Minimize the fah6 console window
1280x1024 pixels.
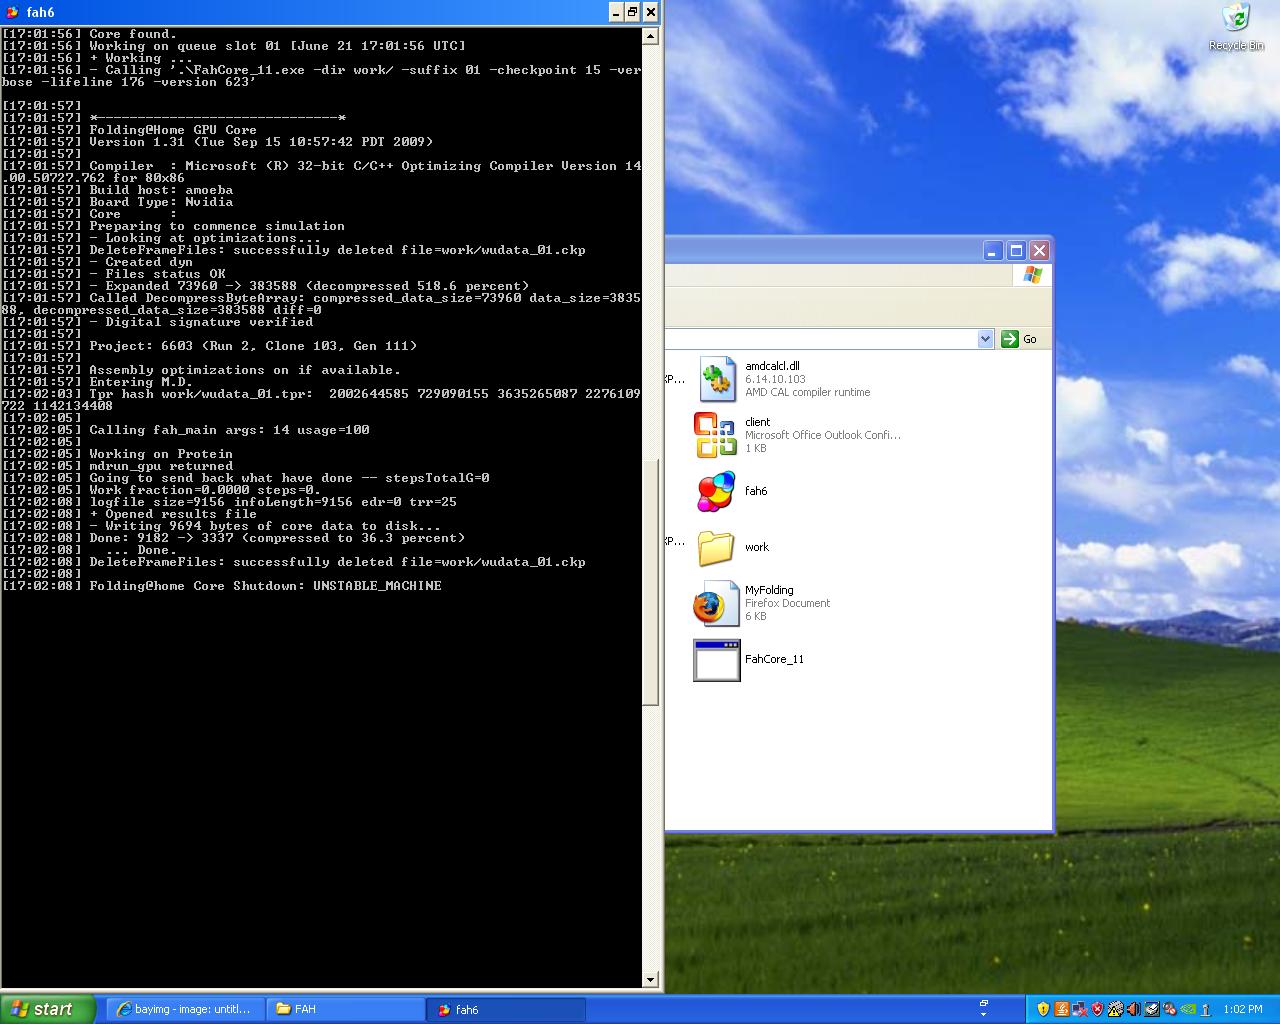(x=616, y=12)
